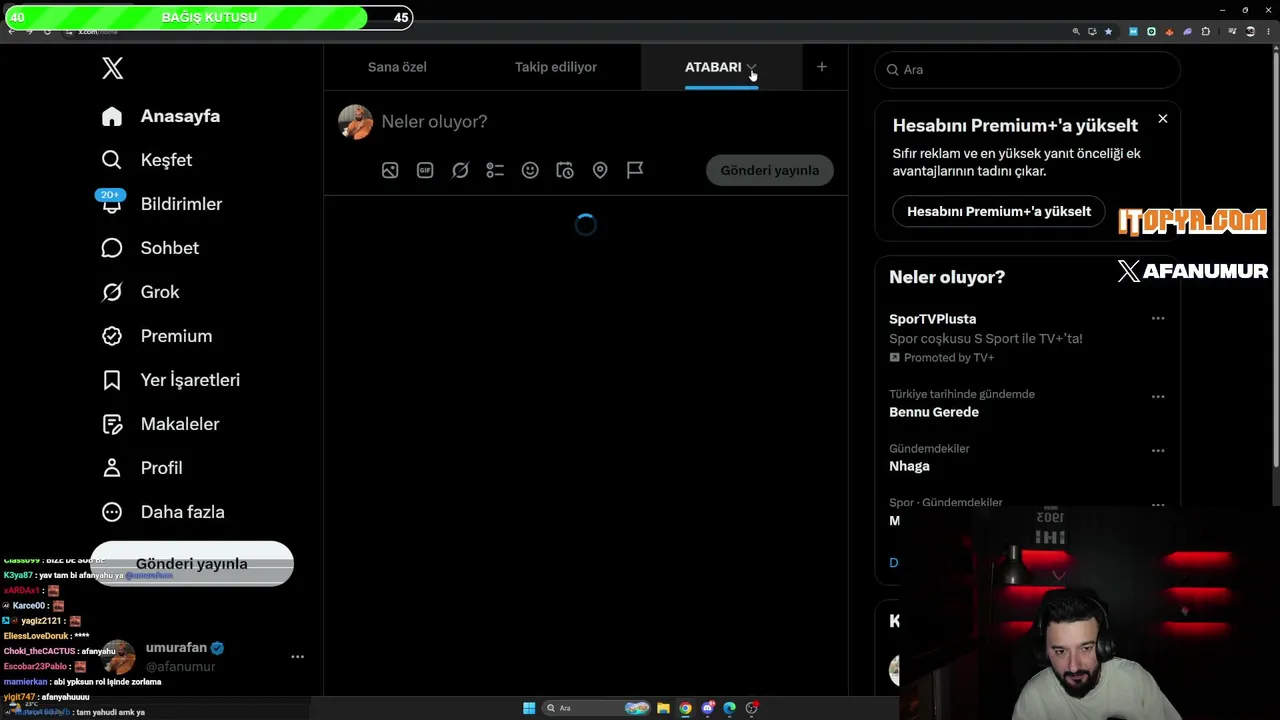Screen dimensions: 1280x720
Task: Open Yer İşaretleri bookmarks
Action: (171, 380)
